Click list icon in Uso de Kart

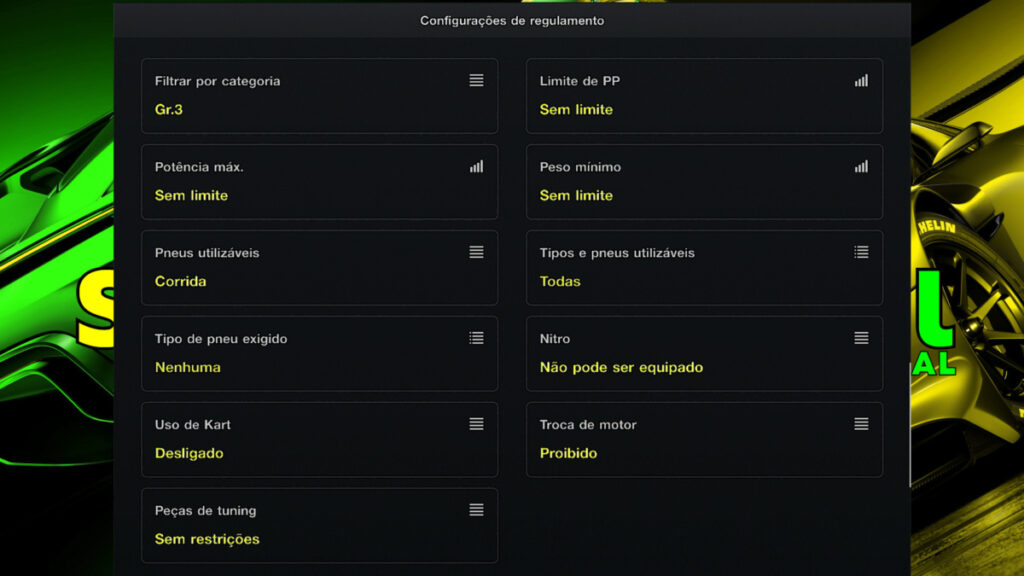click(x=476, y=424)
